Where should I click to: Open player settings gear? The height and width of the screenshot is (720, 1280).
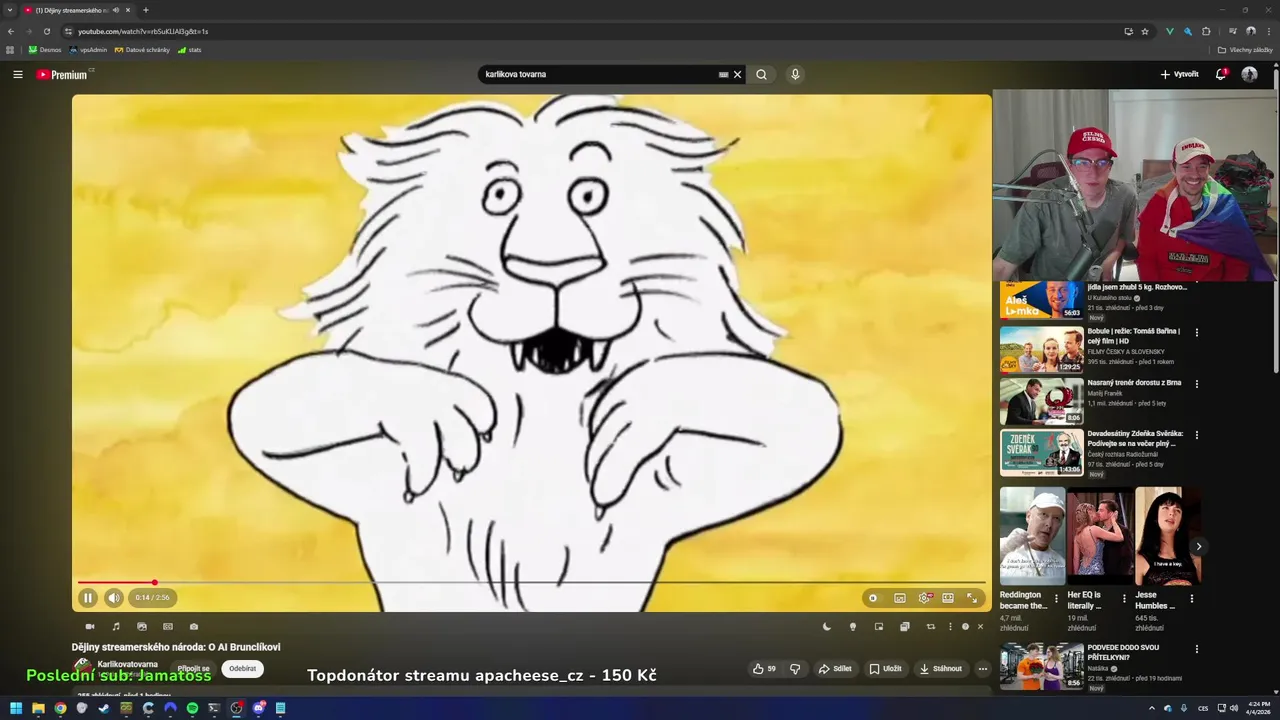tap(925, 598)
